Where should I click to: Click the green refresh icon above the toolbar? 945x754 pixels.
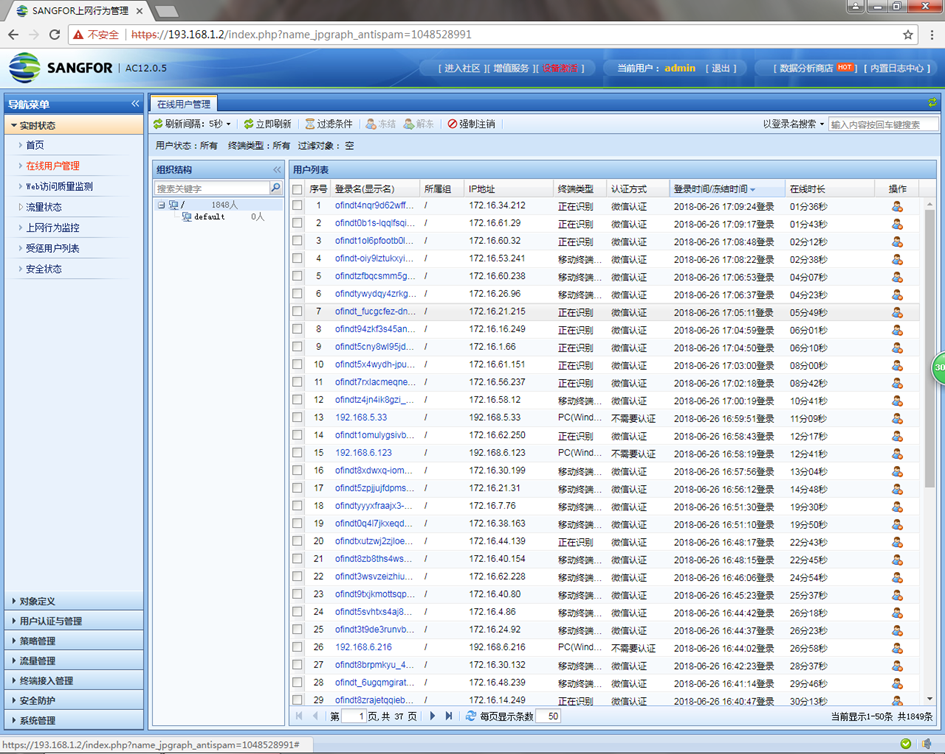(932, 103)
